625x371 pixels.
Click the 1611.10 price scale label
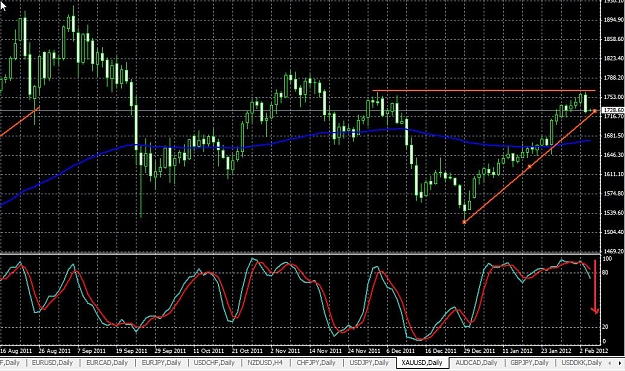[x=613, y=174]
